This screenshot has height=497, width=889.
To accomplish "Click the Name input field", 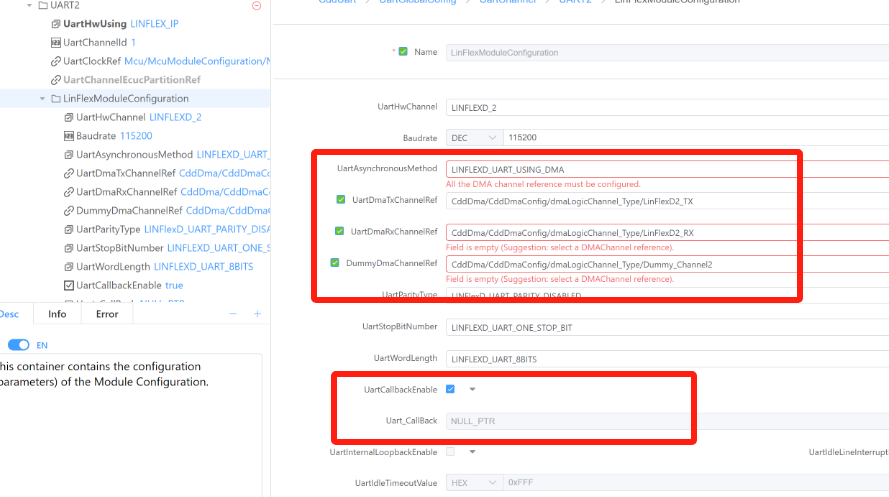I will click(x=667, y=53).
